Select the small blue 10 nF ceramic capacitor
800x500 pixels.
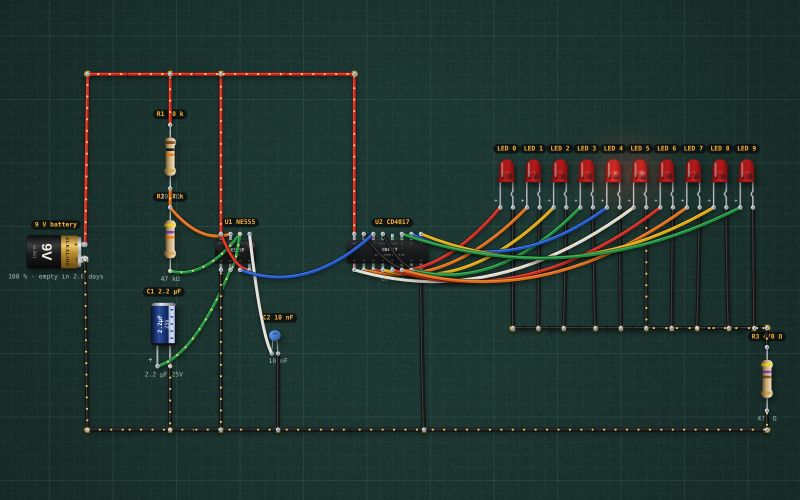(274, 336)
